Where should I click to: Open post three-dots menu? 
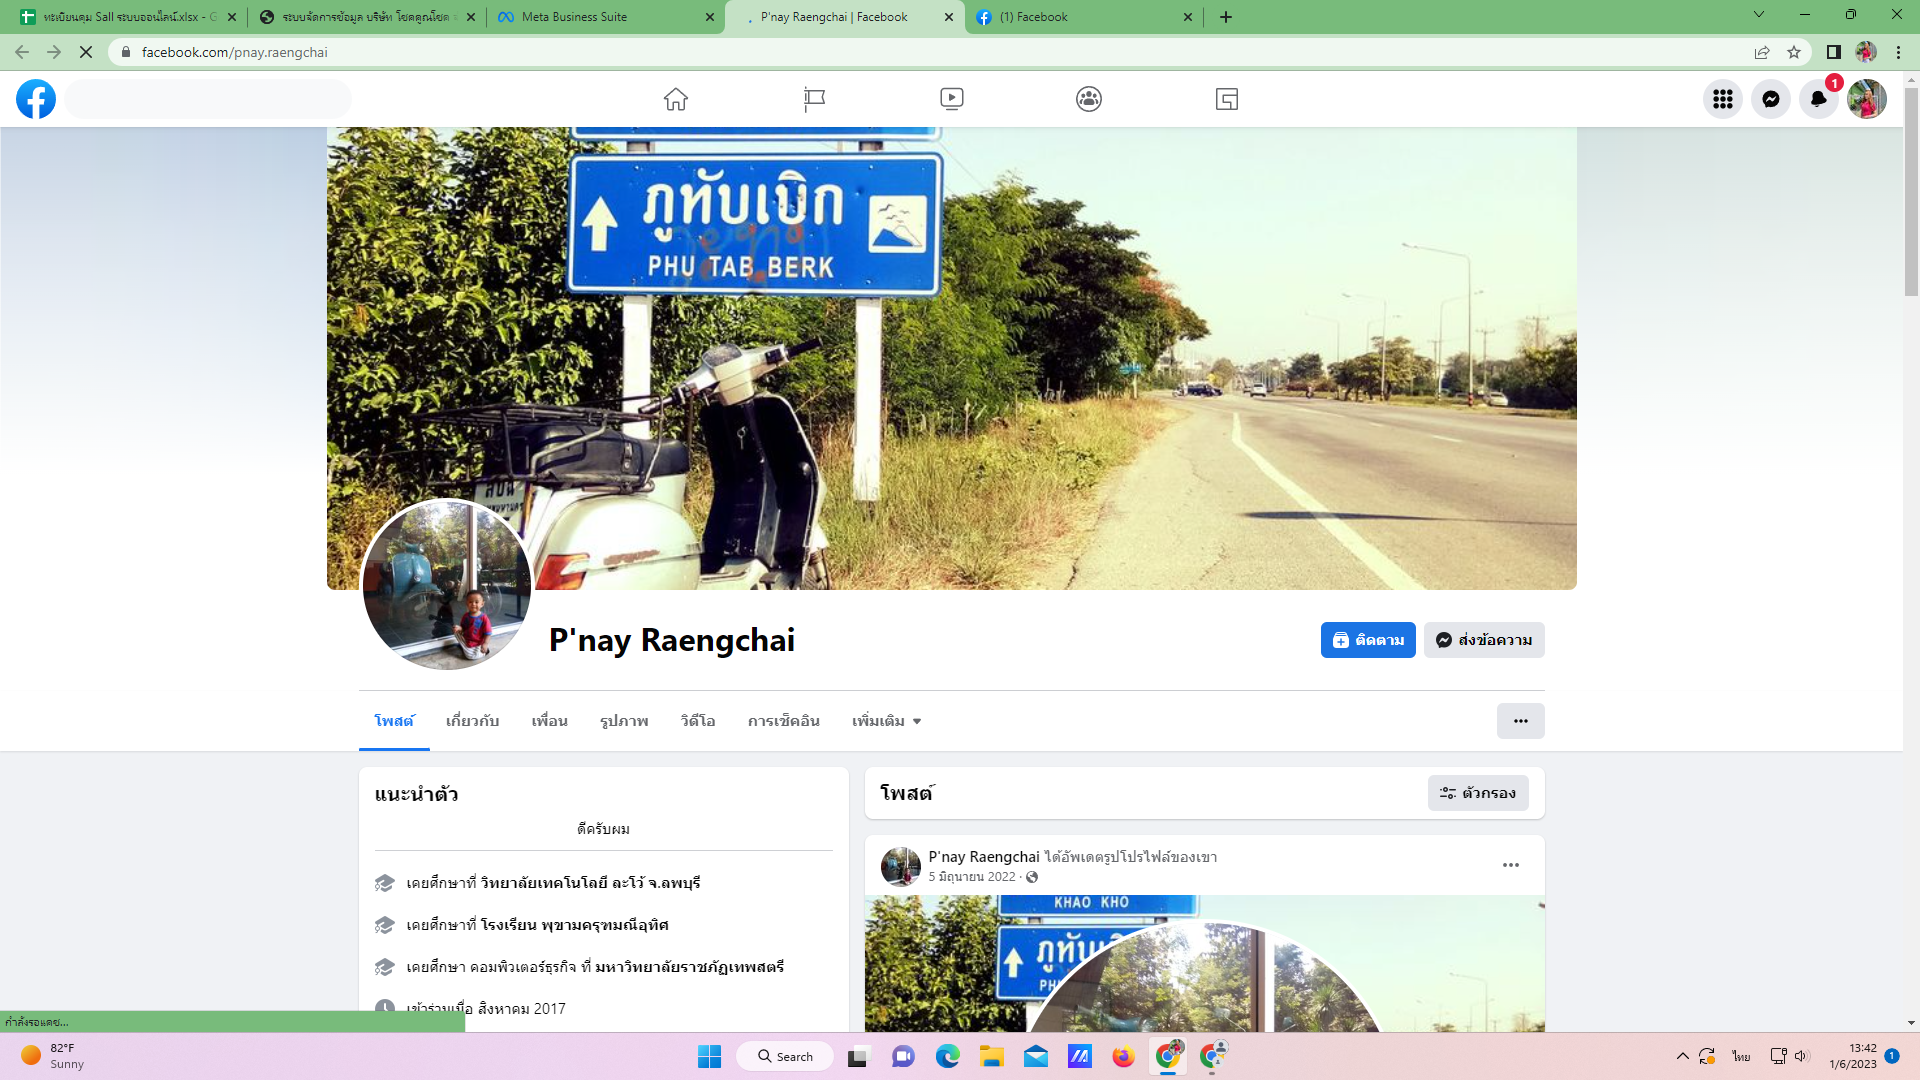click(x=1510, y=865)
